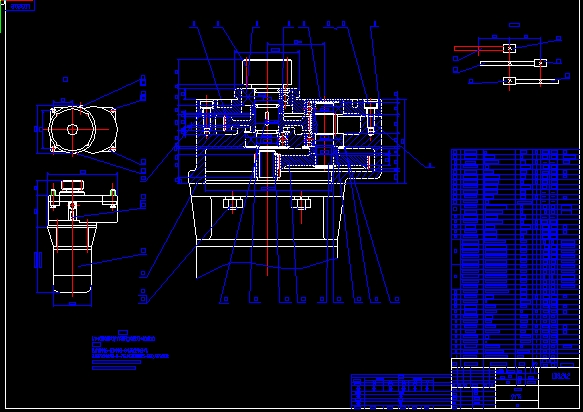Click the left hex bolt on the main section view base

pos(233,203)
